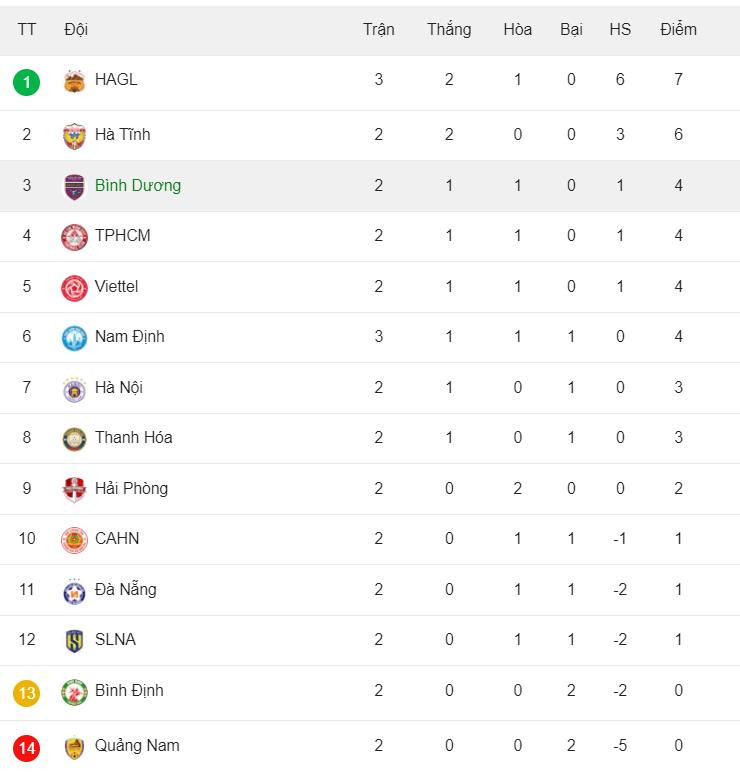Click the yellow rank 13 badge
Viewport: 740px width, 772px height.
point(27,692)
